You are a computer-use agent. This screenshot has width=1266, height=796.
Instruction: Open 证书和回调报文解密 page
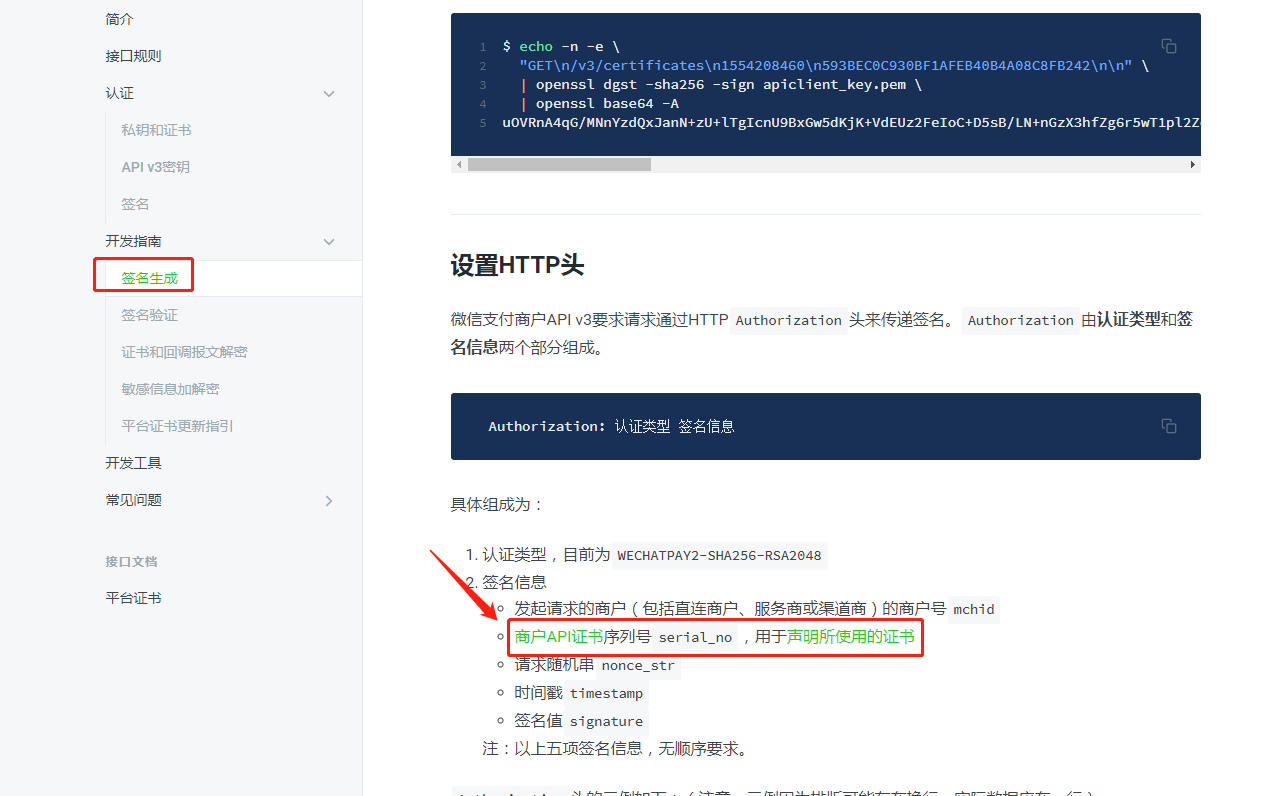click(184, 352)
